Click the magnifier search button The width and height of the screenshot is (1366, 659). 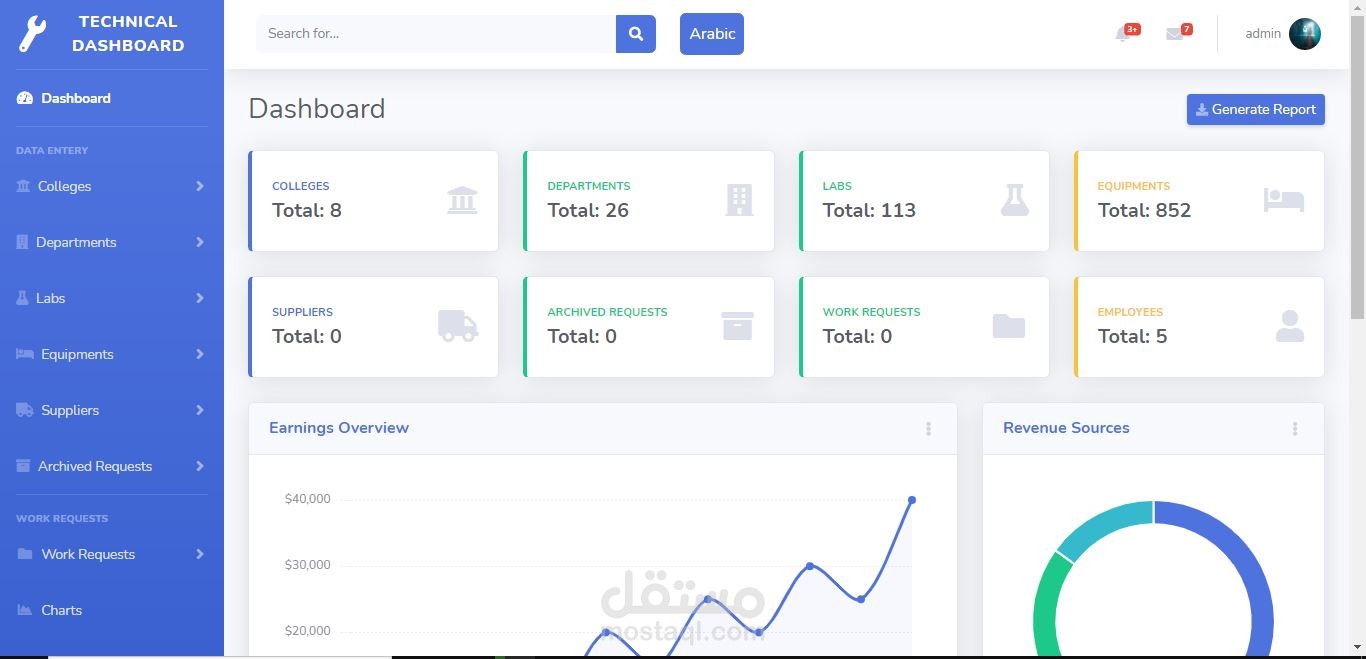(636, 33)
